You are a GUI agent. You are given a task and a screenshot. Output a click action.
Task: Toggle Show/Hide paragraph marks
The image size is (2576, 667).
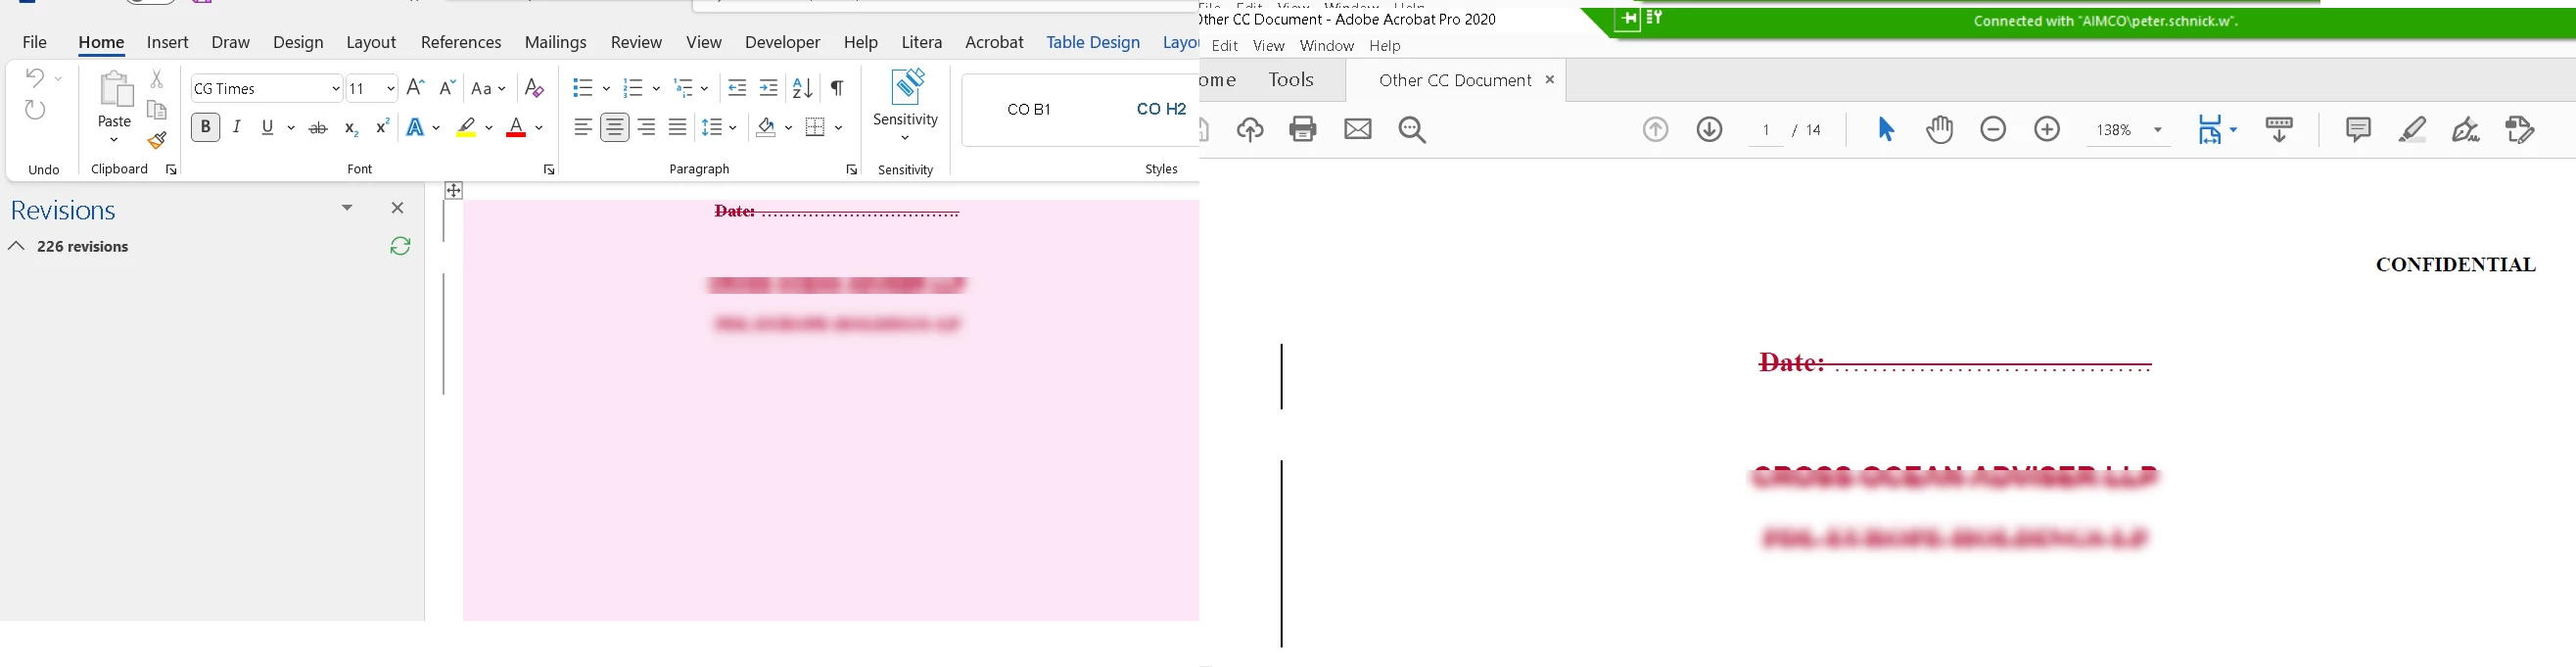coord(838,88)
